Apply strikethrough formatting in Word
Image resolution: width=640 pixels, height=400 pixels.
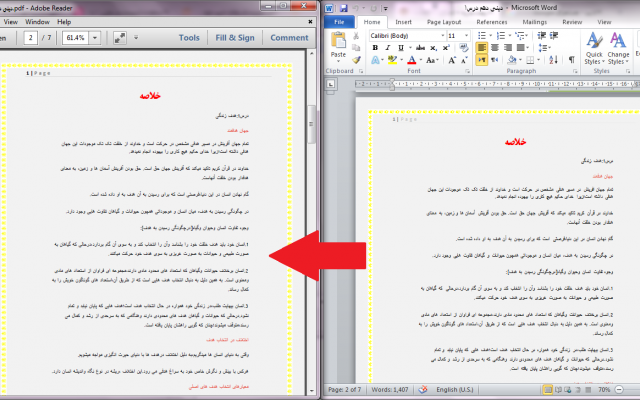point(420,48)
